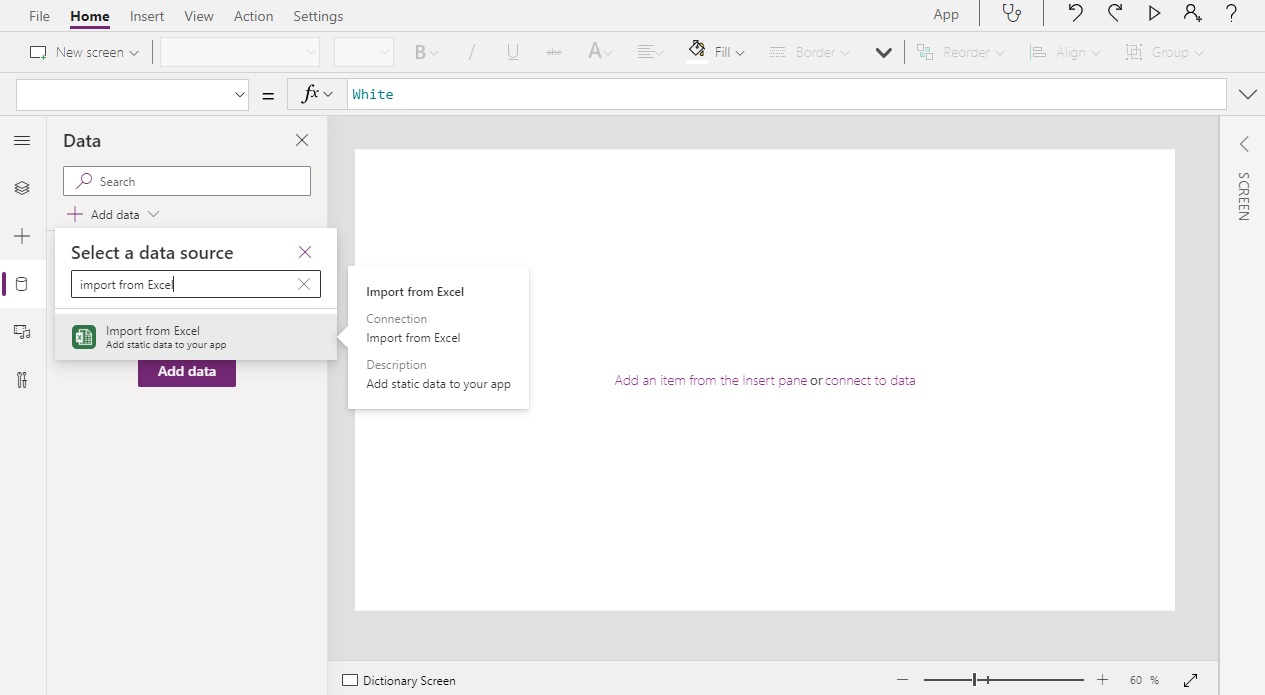Toggle bold text formatting
1265x695 pixels.
tap(420, 51)
